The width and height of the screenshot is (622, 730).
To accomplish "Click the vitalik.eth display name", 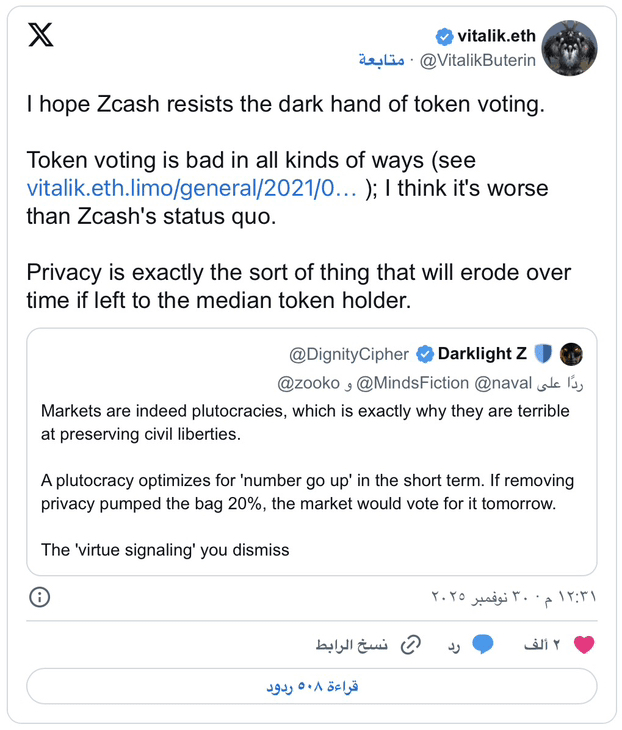I will click(x=496, y=37).
